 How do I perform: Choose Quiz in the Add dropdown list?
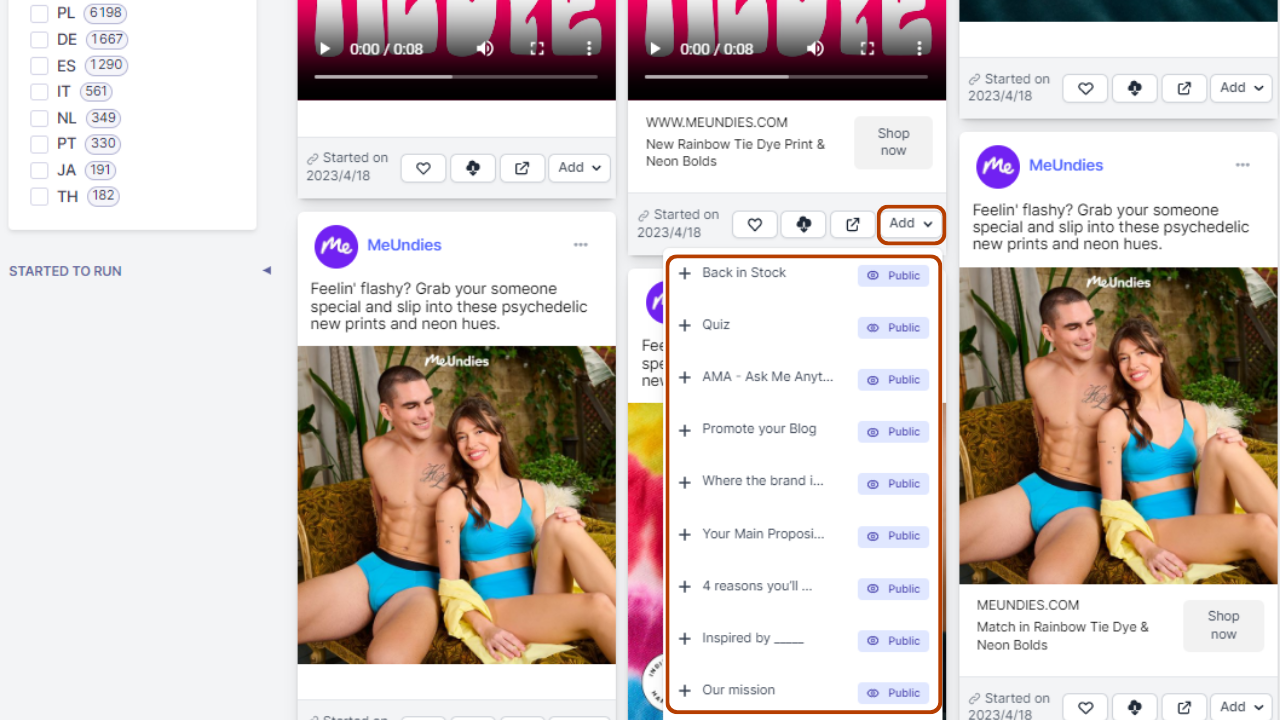tap(716, 325)
